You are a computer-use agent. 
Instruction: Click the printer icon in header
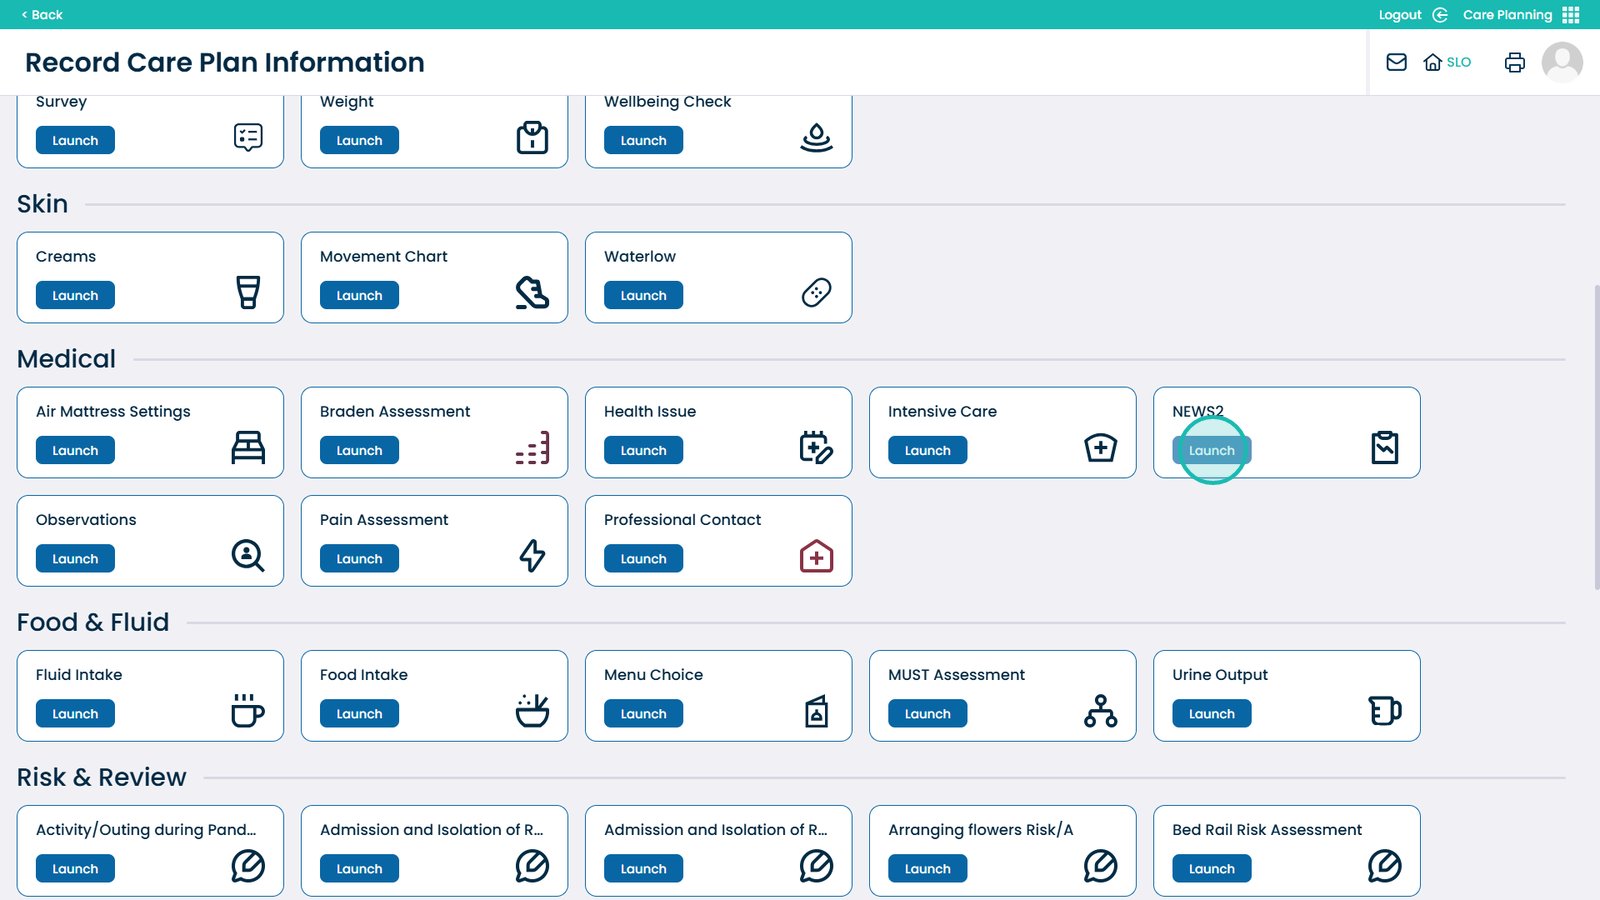click(1515, 62)
